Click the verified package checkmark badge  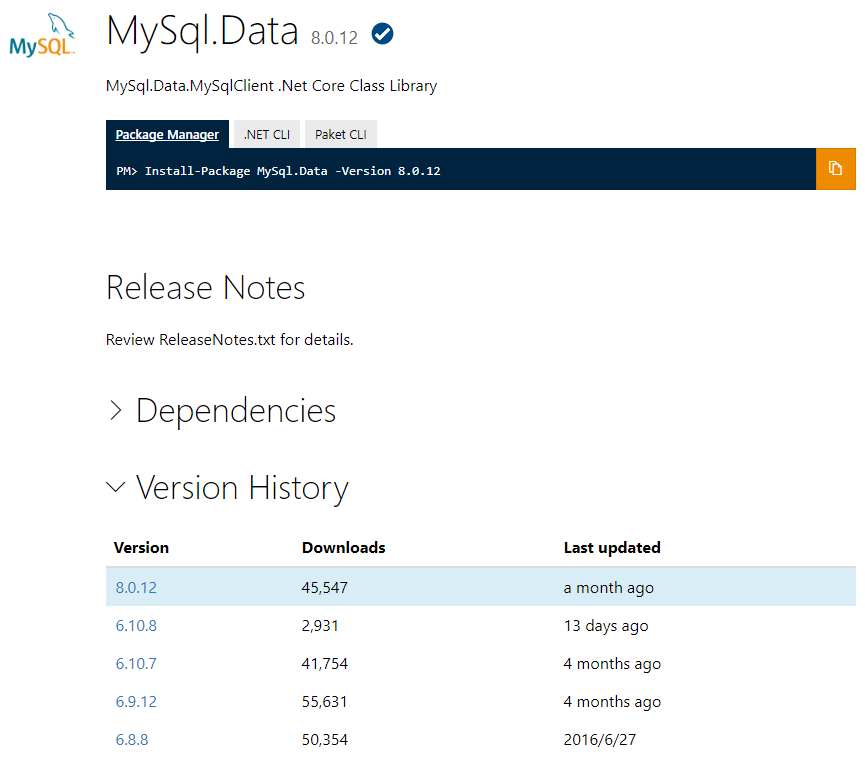click(381, 33)
